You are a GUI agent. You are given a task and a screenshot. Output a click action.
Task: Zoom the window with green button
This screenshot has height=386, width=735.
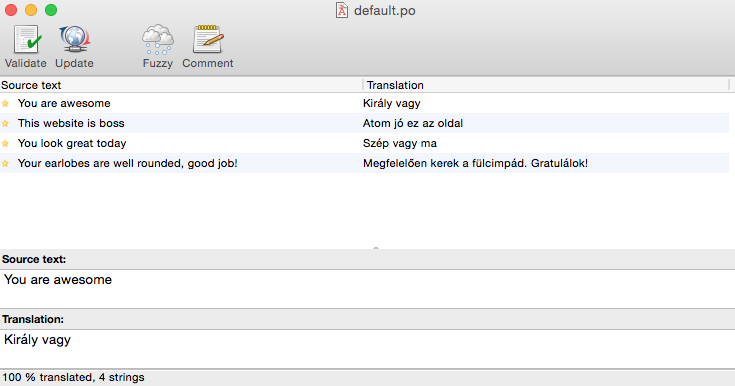point(51,10)
